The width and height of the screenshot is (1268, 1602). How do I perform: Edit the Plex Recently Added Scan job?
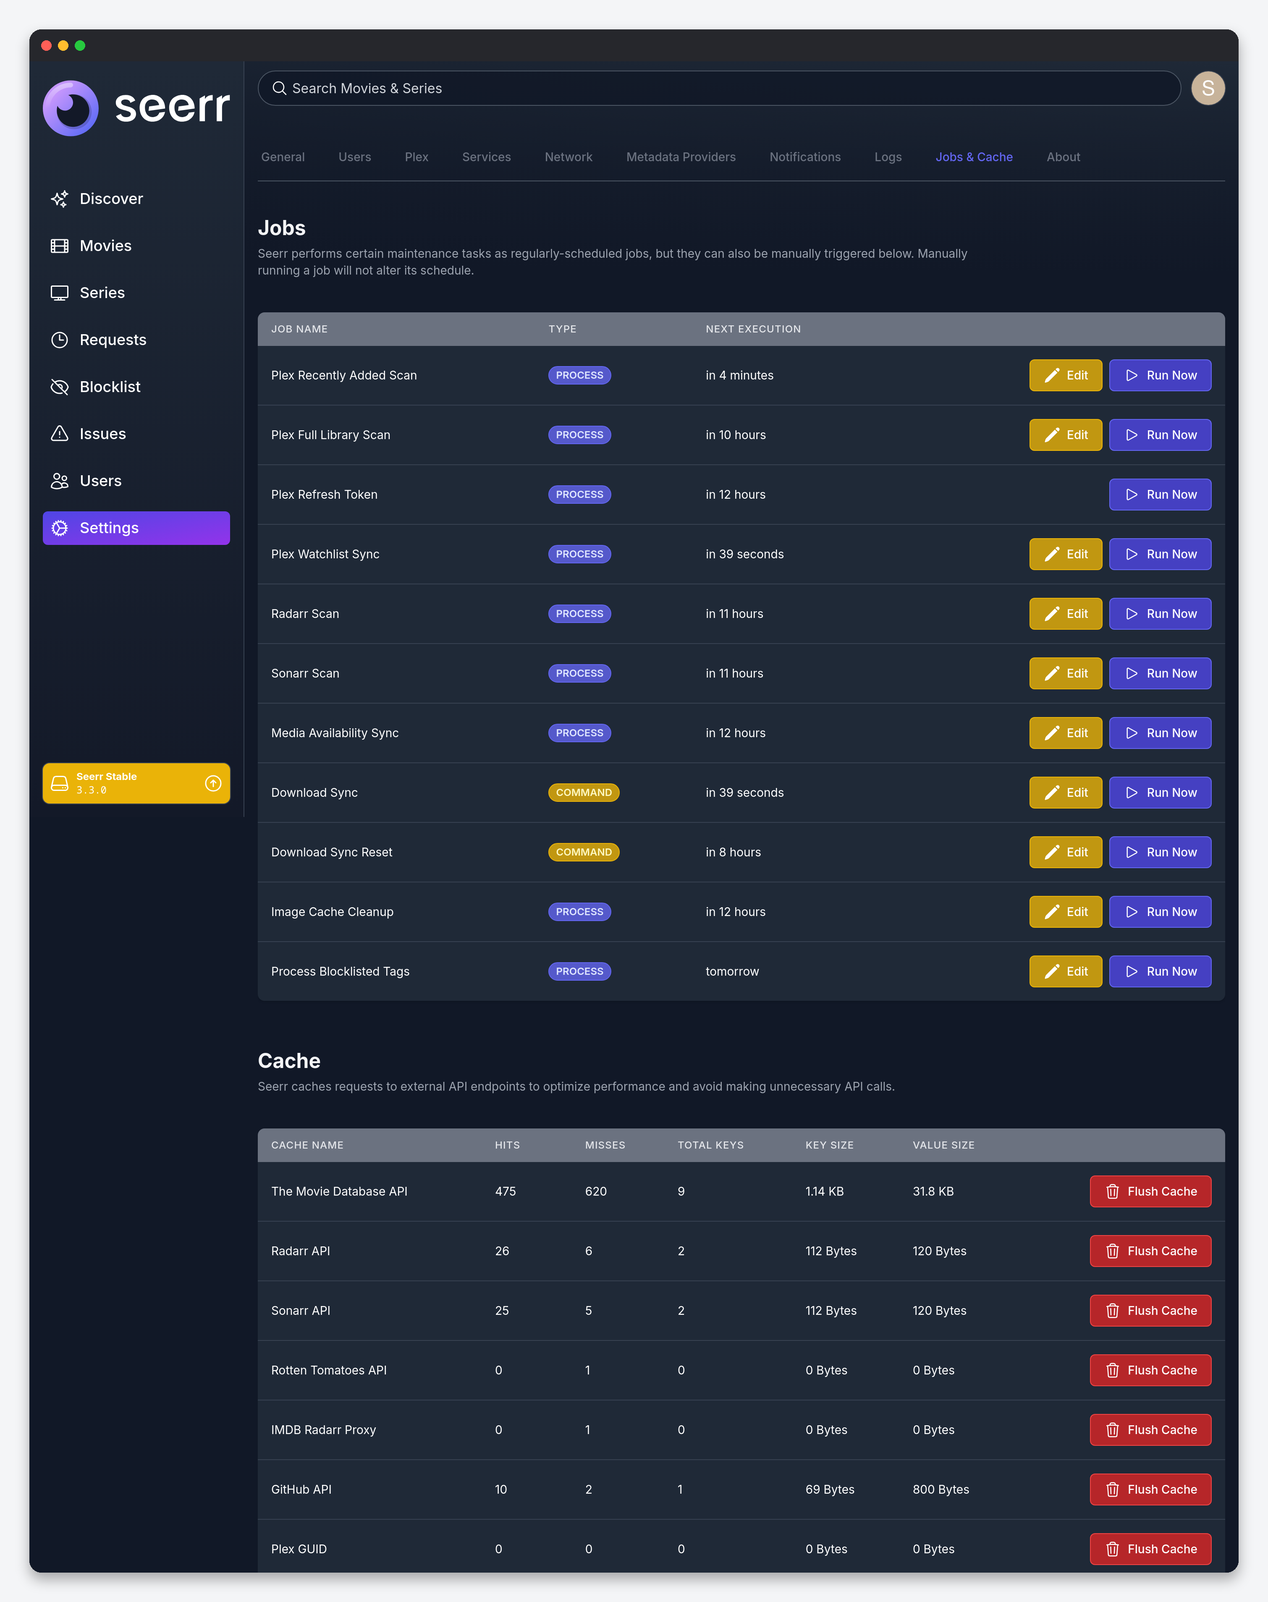[1066, 375]
